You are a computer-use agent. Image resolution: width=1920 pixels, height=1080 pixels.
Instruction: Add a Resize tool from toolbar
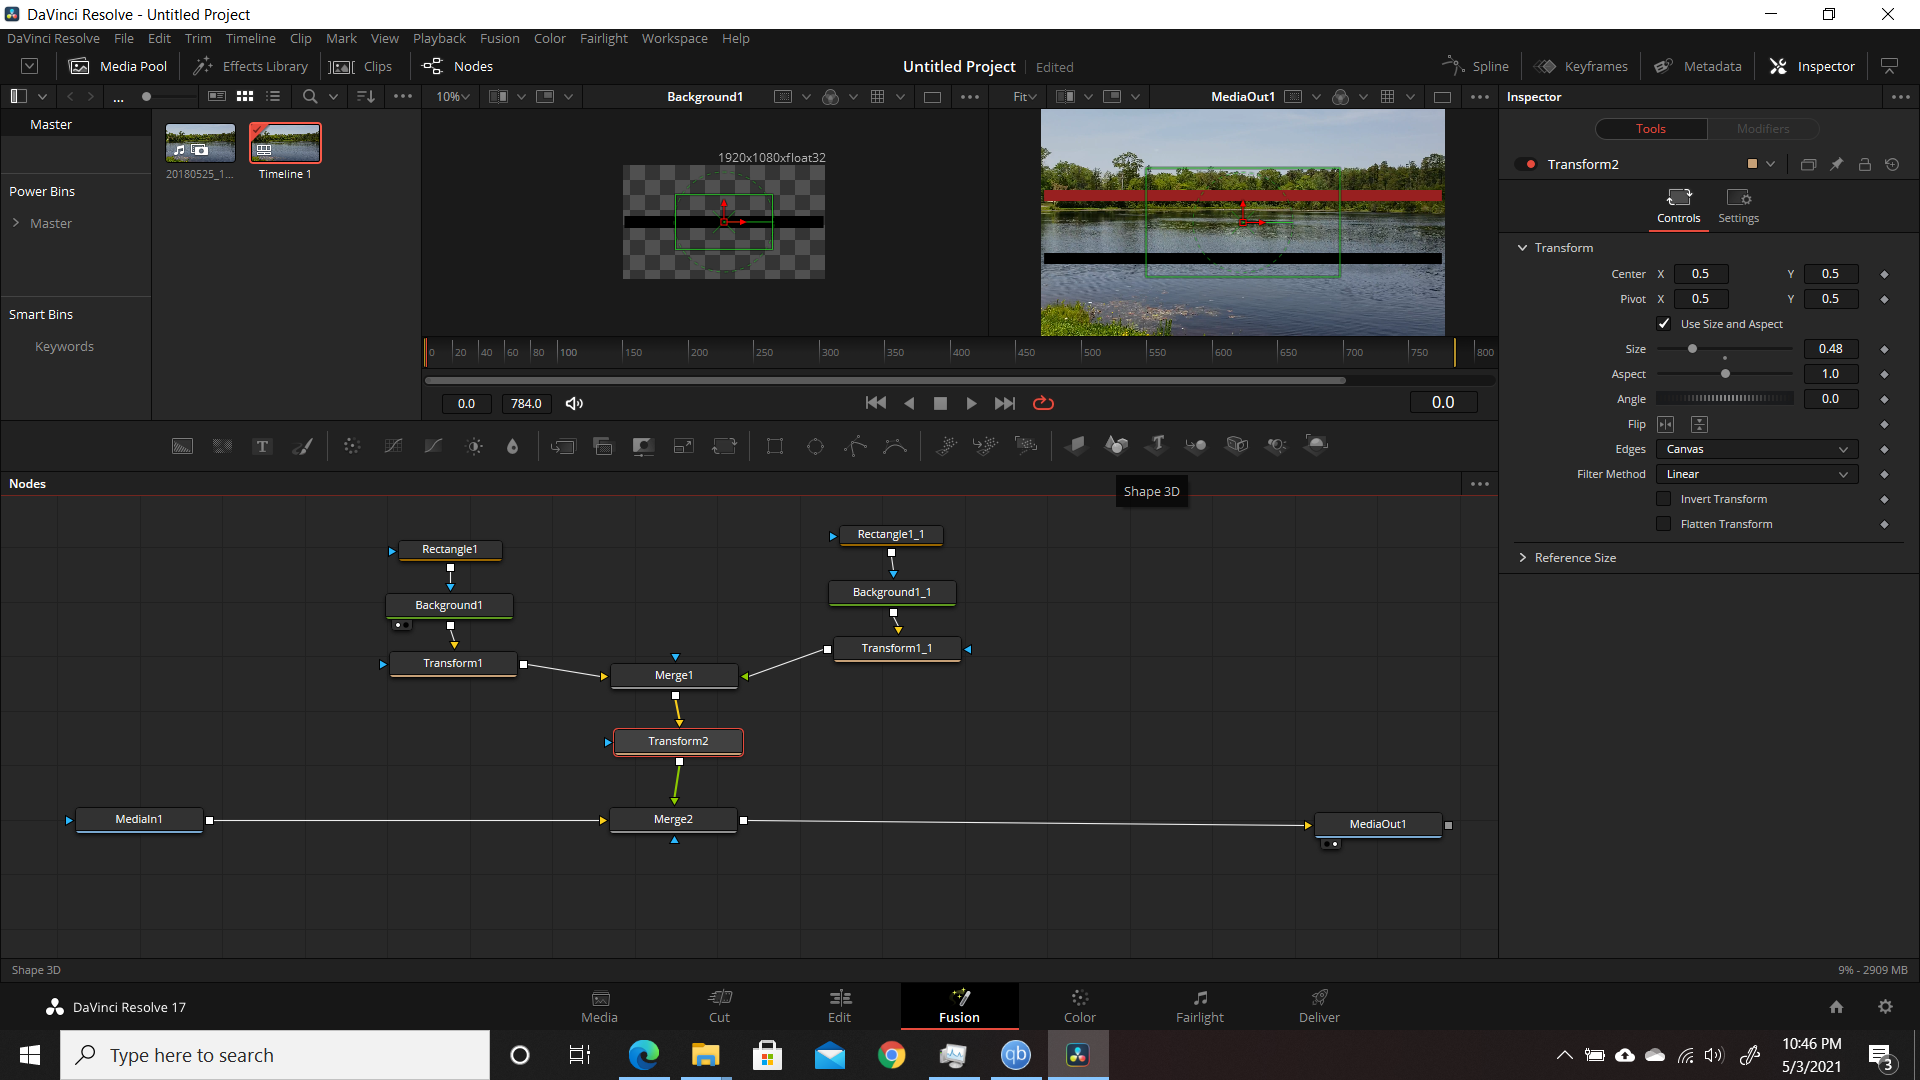(684, 446)
